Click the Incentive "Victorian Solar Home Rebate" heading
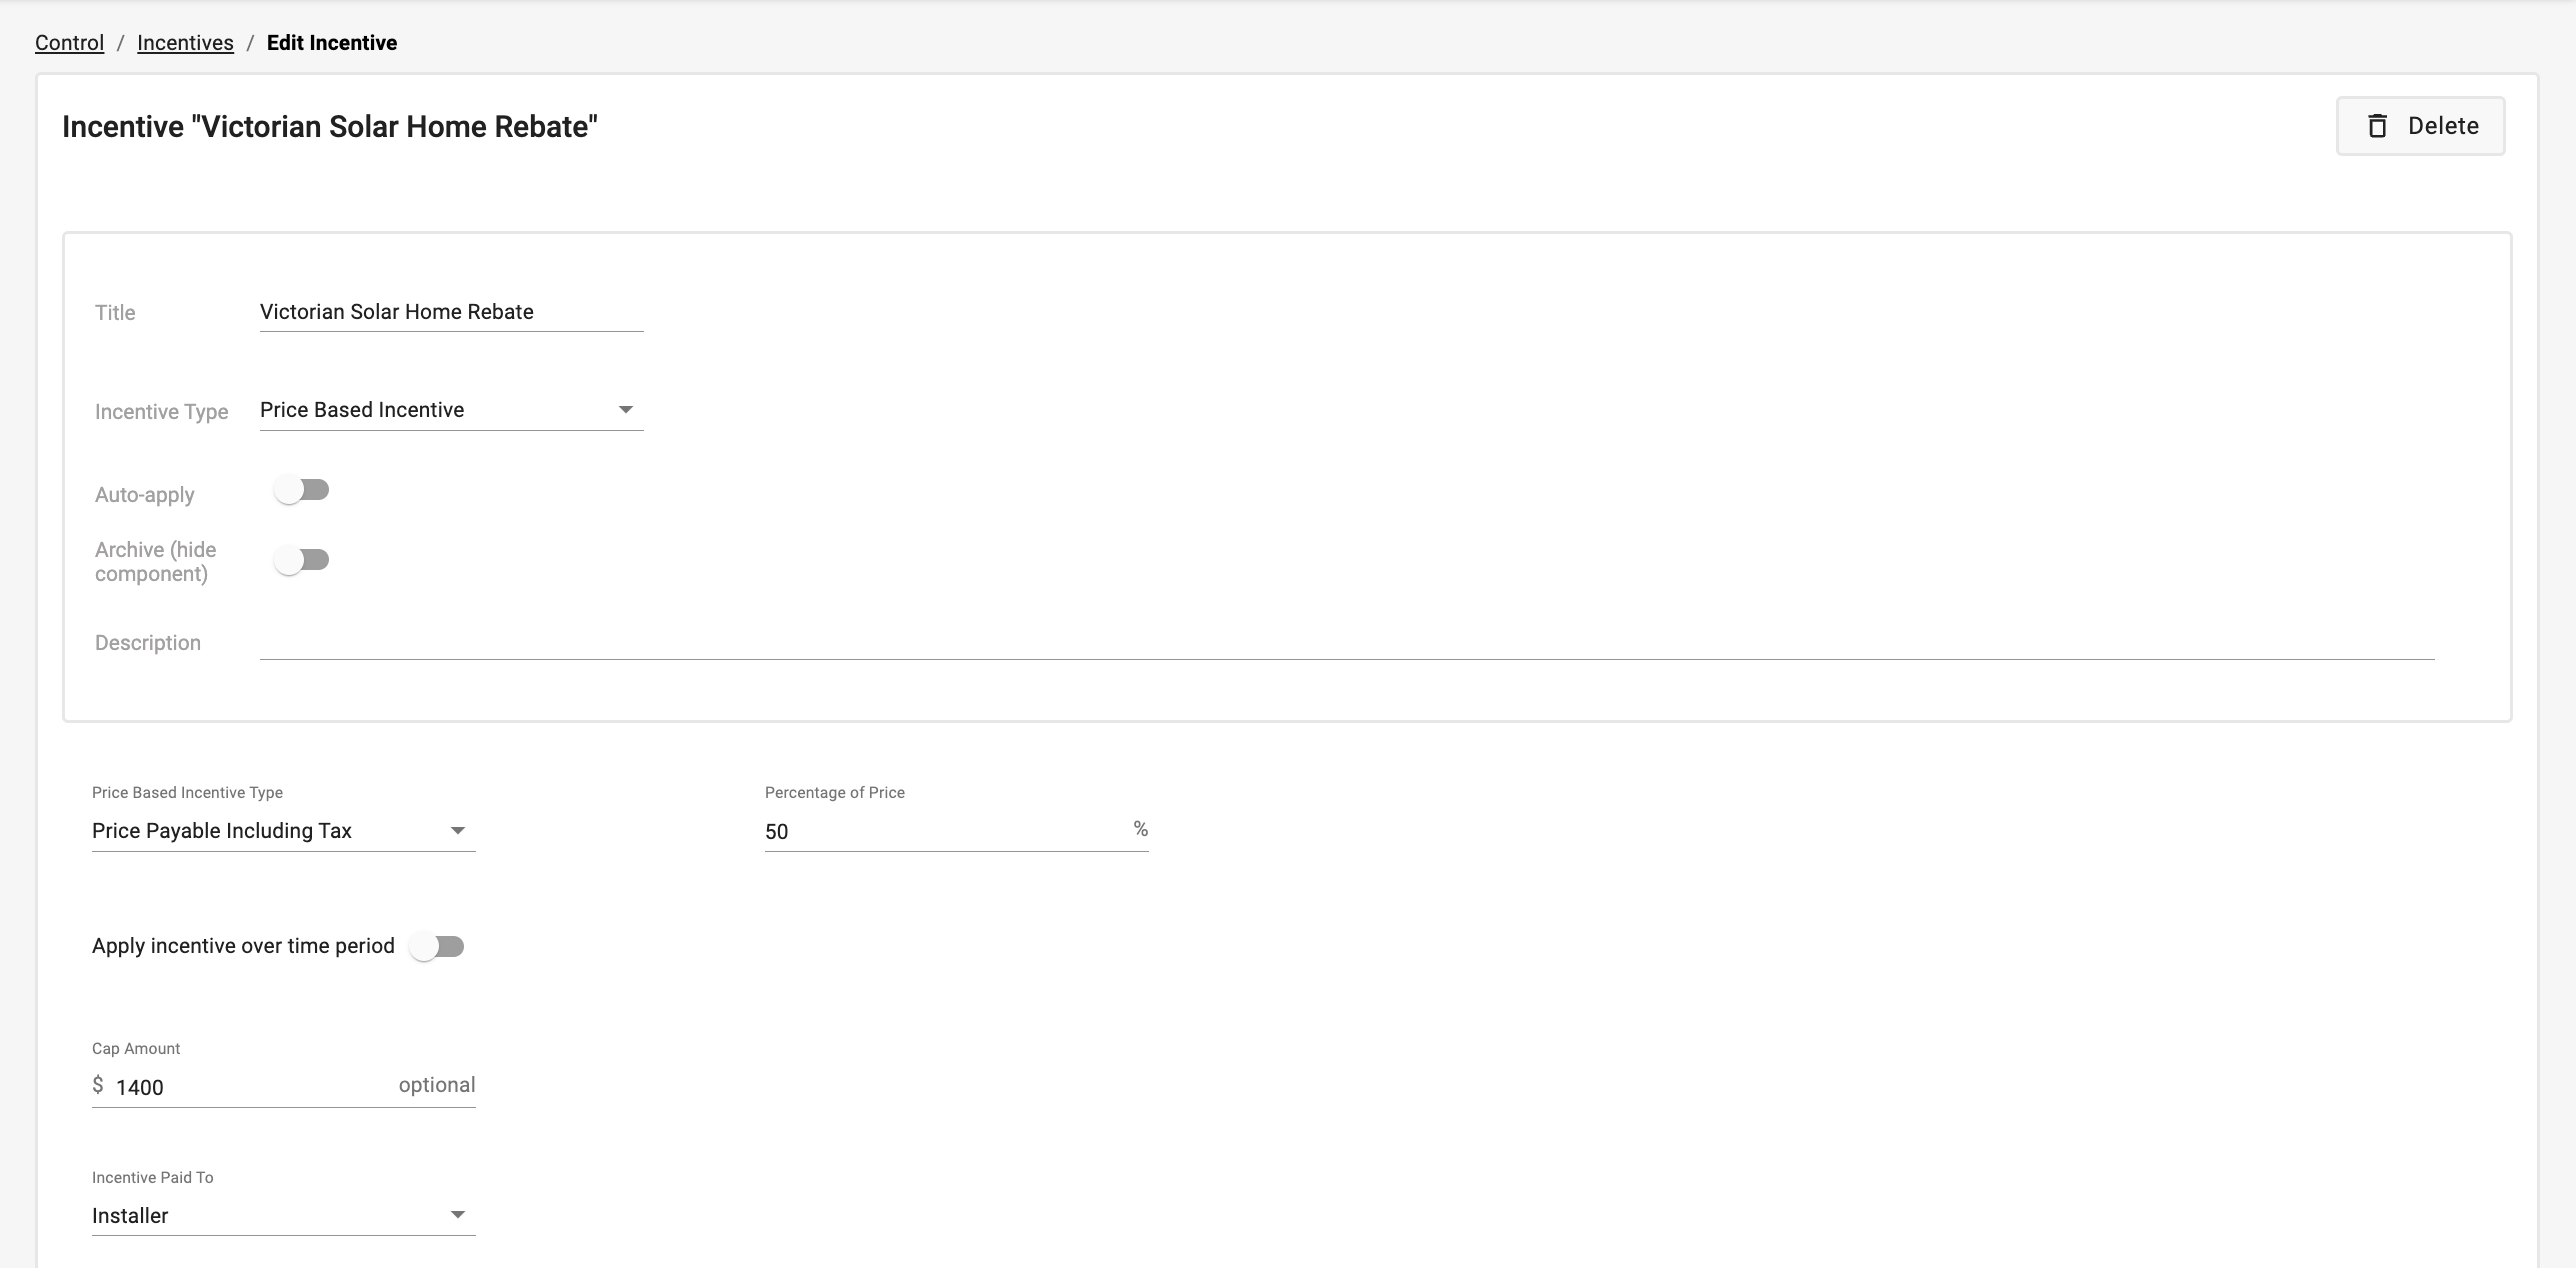Screen dimensions: 2576x1268 click(330, 127)
